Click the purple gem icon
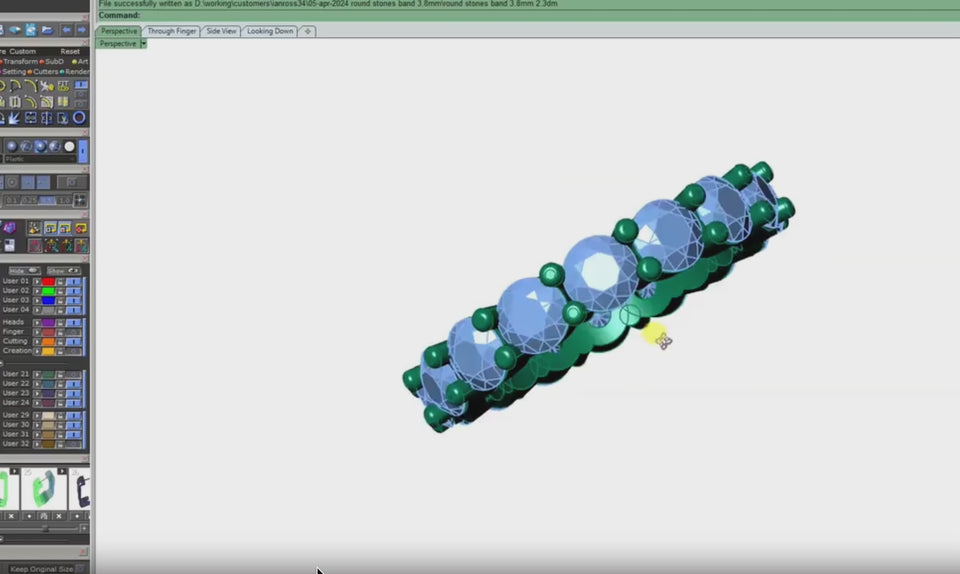Screen dimensions: 960x574 click(x=9, y=228)
